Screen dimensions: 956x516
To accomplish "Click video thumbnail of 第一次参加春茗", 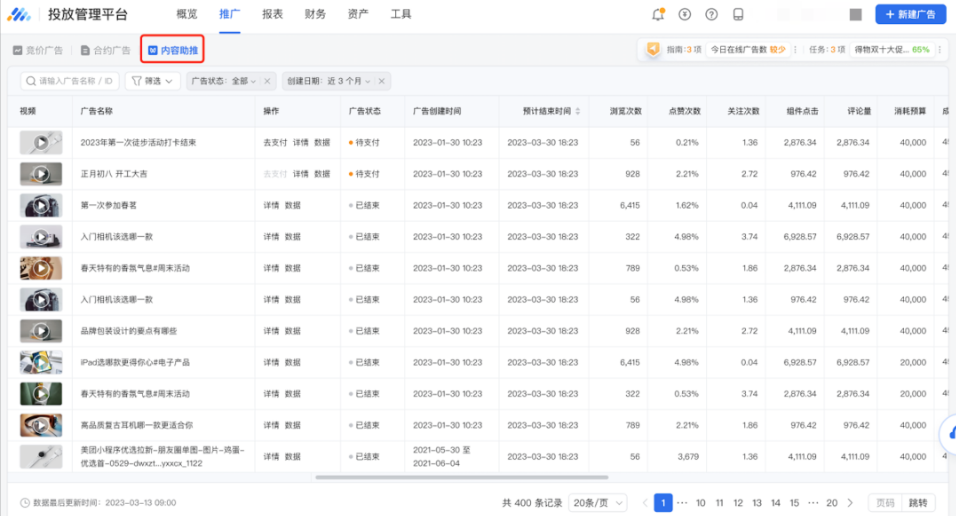I will [40, 205].
